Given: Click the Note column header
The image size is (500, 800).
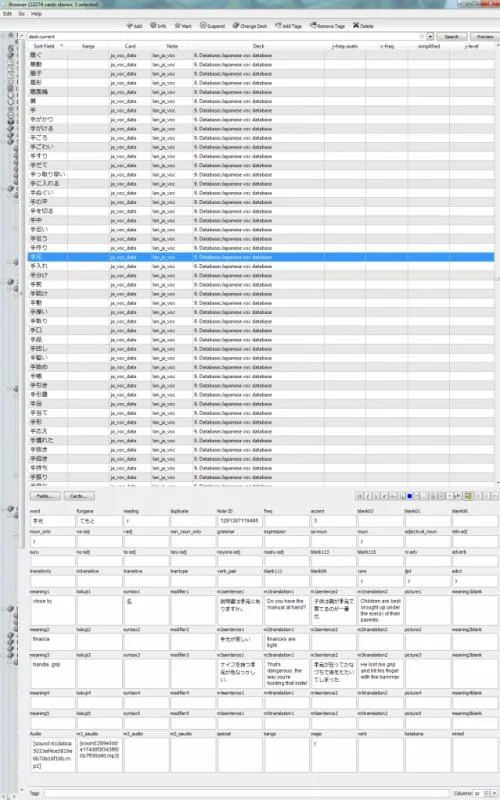Looking at the screenshot, I should click(x=172, y=46).
